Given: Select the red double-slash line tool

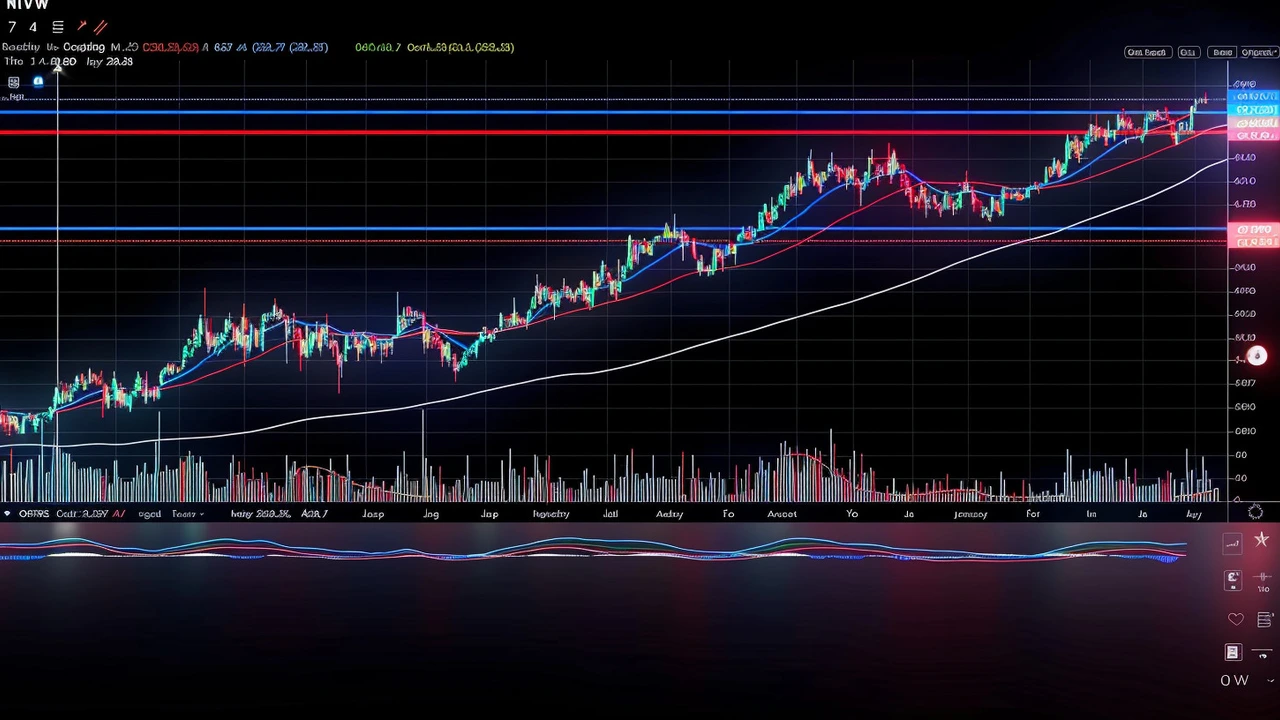Looking at the screenshot, I should point(100,27).
